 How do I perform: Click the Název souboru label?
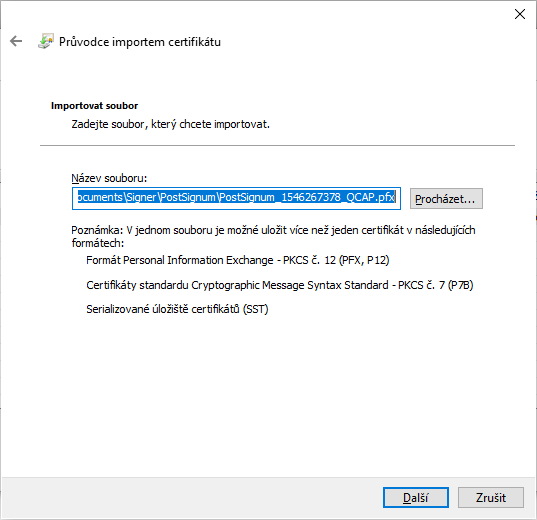pyautogui.click(x=109, y=178)
